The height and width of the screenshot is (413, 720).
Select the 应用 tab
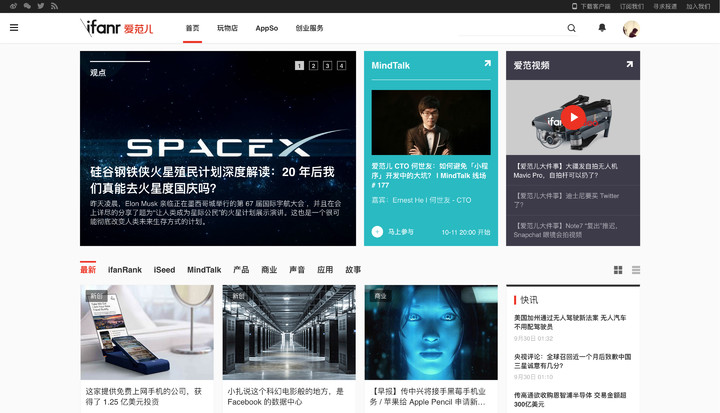point(325,270)
